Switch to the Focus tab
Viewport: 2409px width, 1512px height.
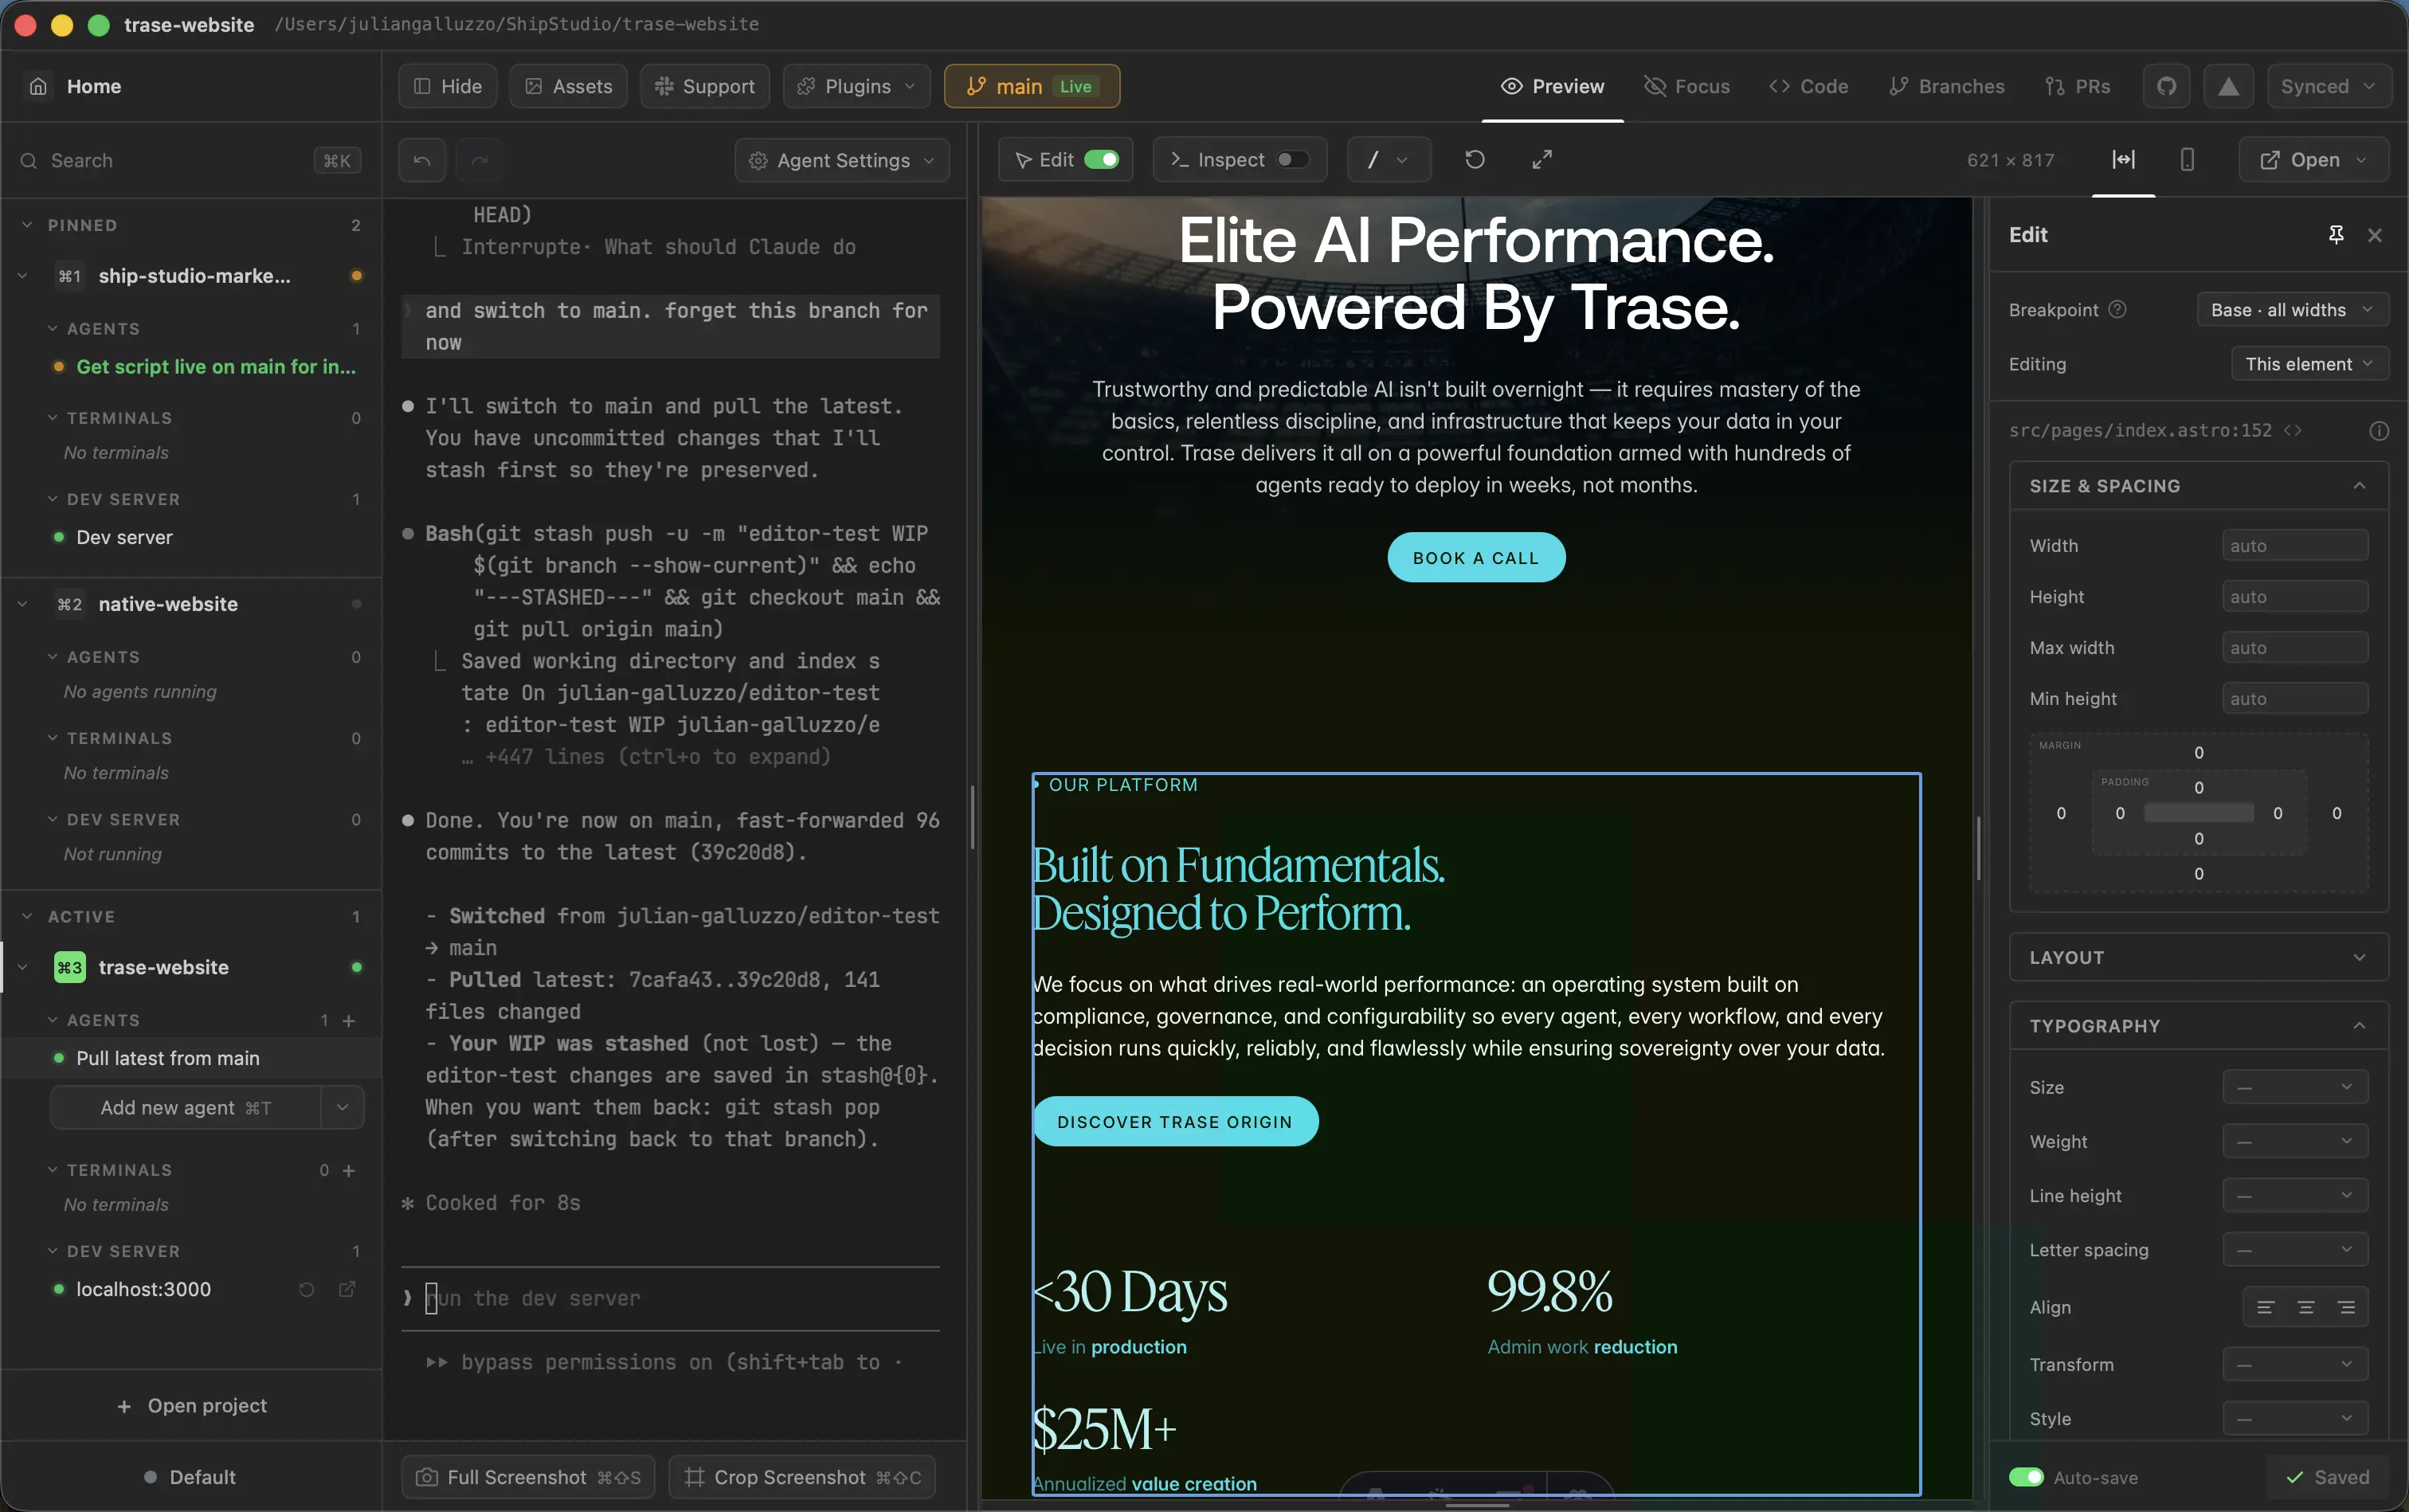(x=1686, y=86)
